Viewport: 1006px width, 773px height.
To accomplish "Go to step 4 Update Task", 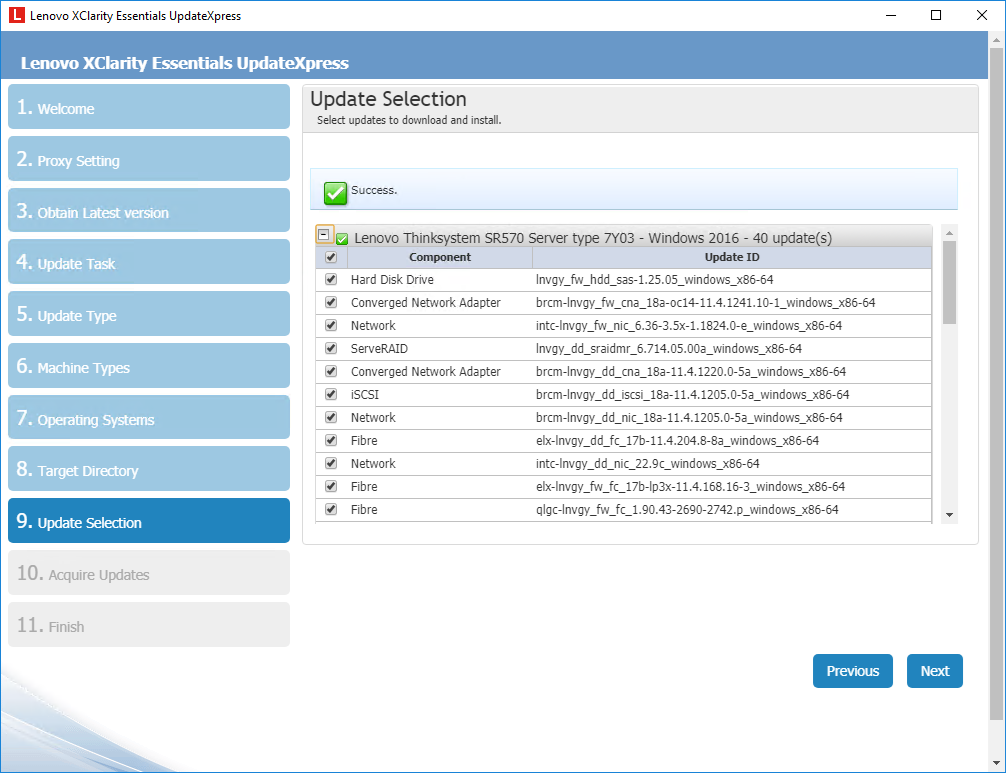I will pos(149,262).
